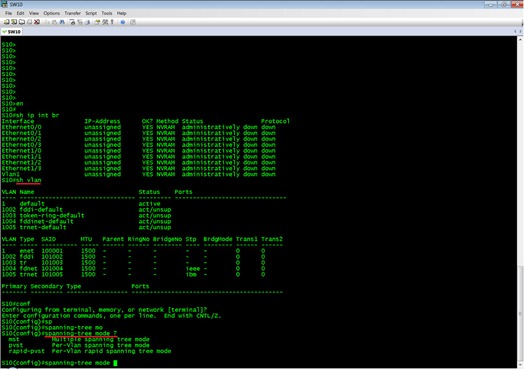Click the Connect toolbar icon

tap(6, 22)
